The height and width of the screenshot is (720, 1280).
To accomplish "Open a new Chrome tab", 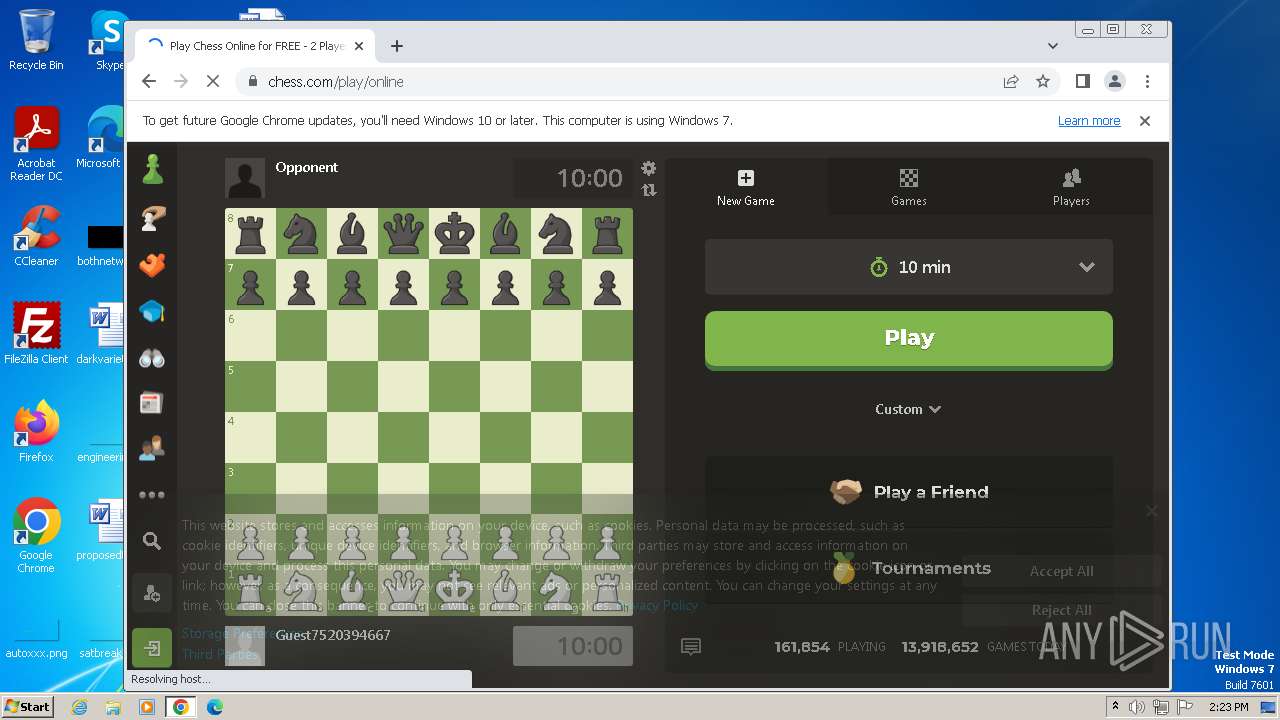I will pos(397,46).
